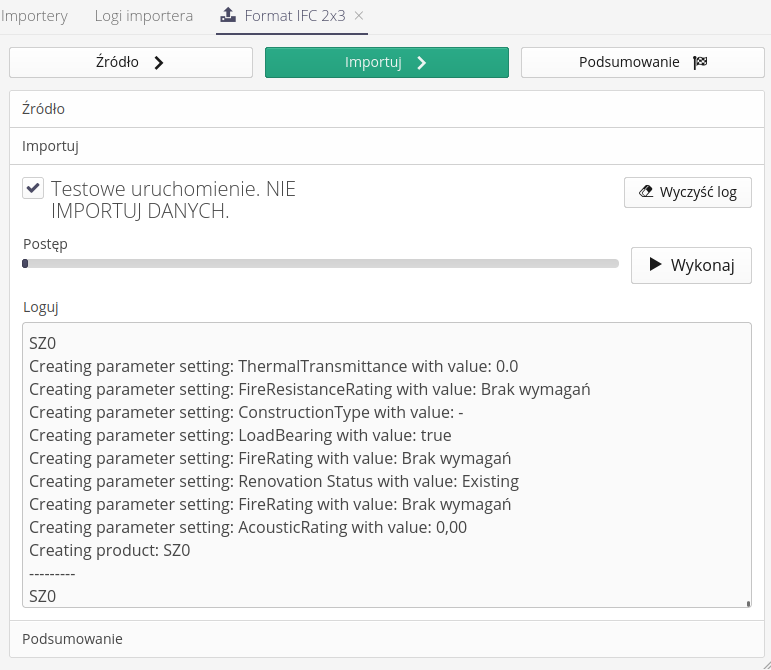Click the chevron arrow on Źródło button
Viewport: 771px width, 670px height.
(x=158, y=63)
